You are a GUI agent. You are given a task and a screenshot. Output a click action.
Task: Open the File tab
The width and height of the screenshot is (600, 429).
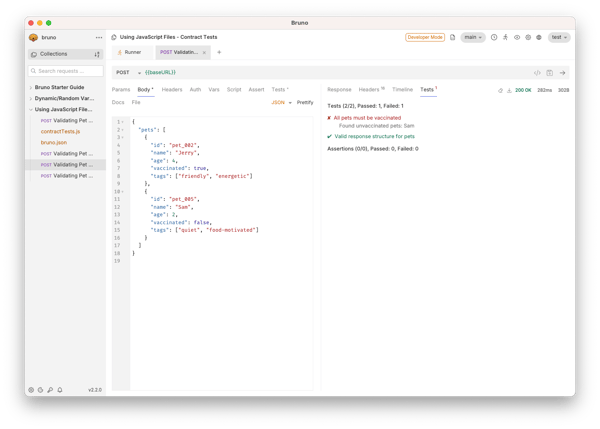pyautogui.click(x=136, y=103)
